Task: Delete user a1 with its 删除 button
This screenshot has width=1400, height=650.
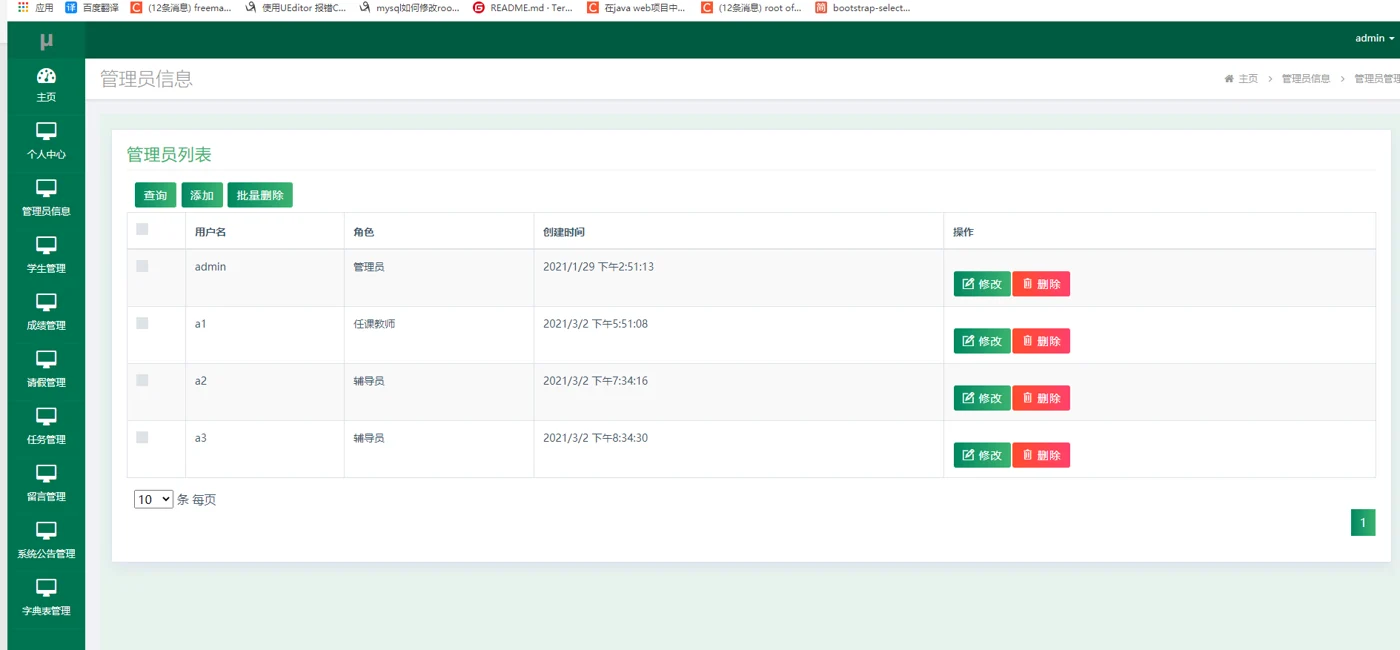Action: [1041, 341]
